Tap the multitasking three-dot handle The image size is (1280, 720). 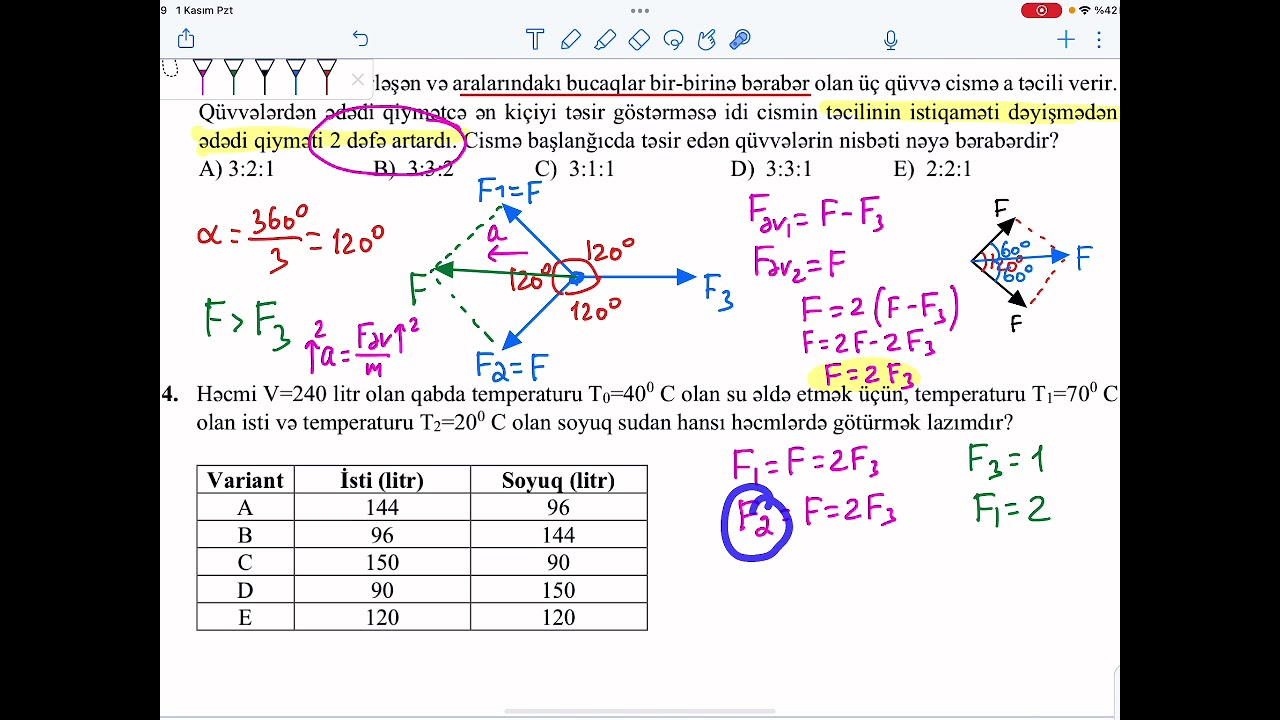pyautogui.click(x=640, y=10)
